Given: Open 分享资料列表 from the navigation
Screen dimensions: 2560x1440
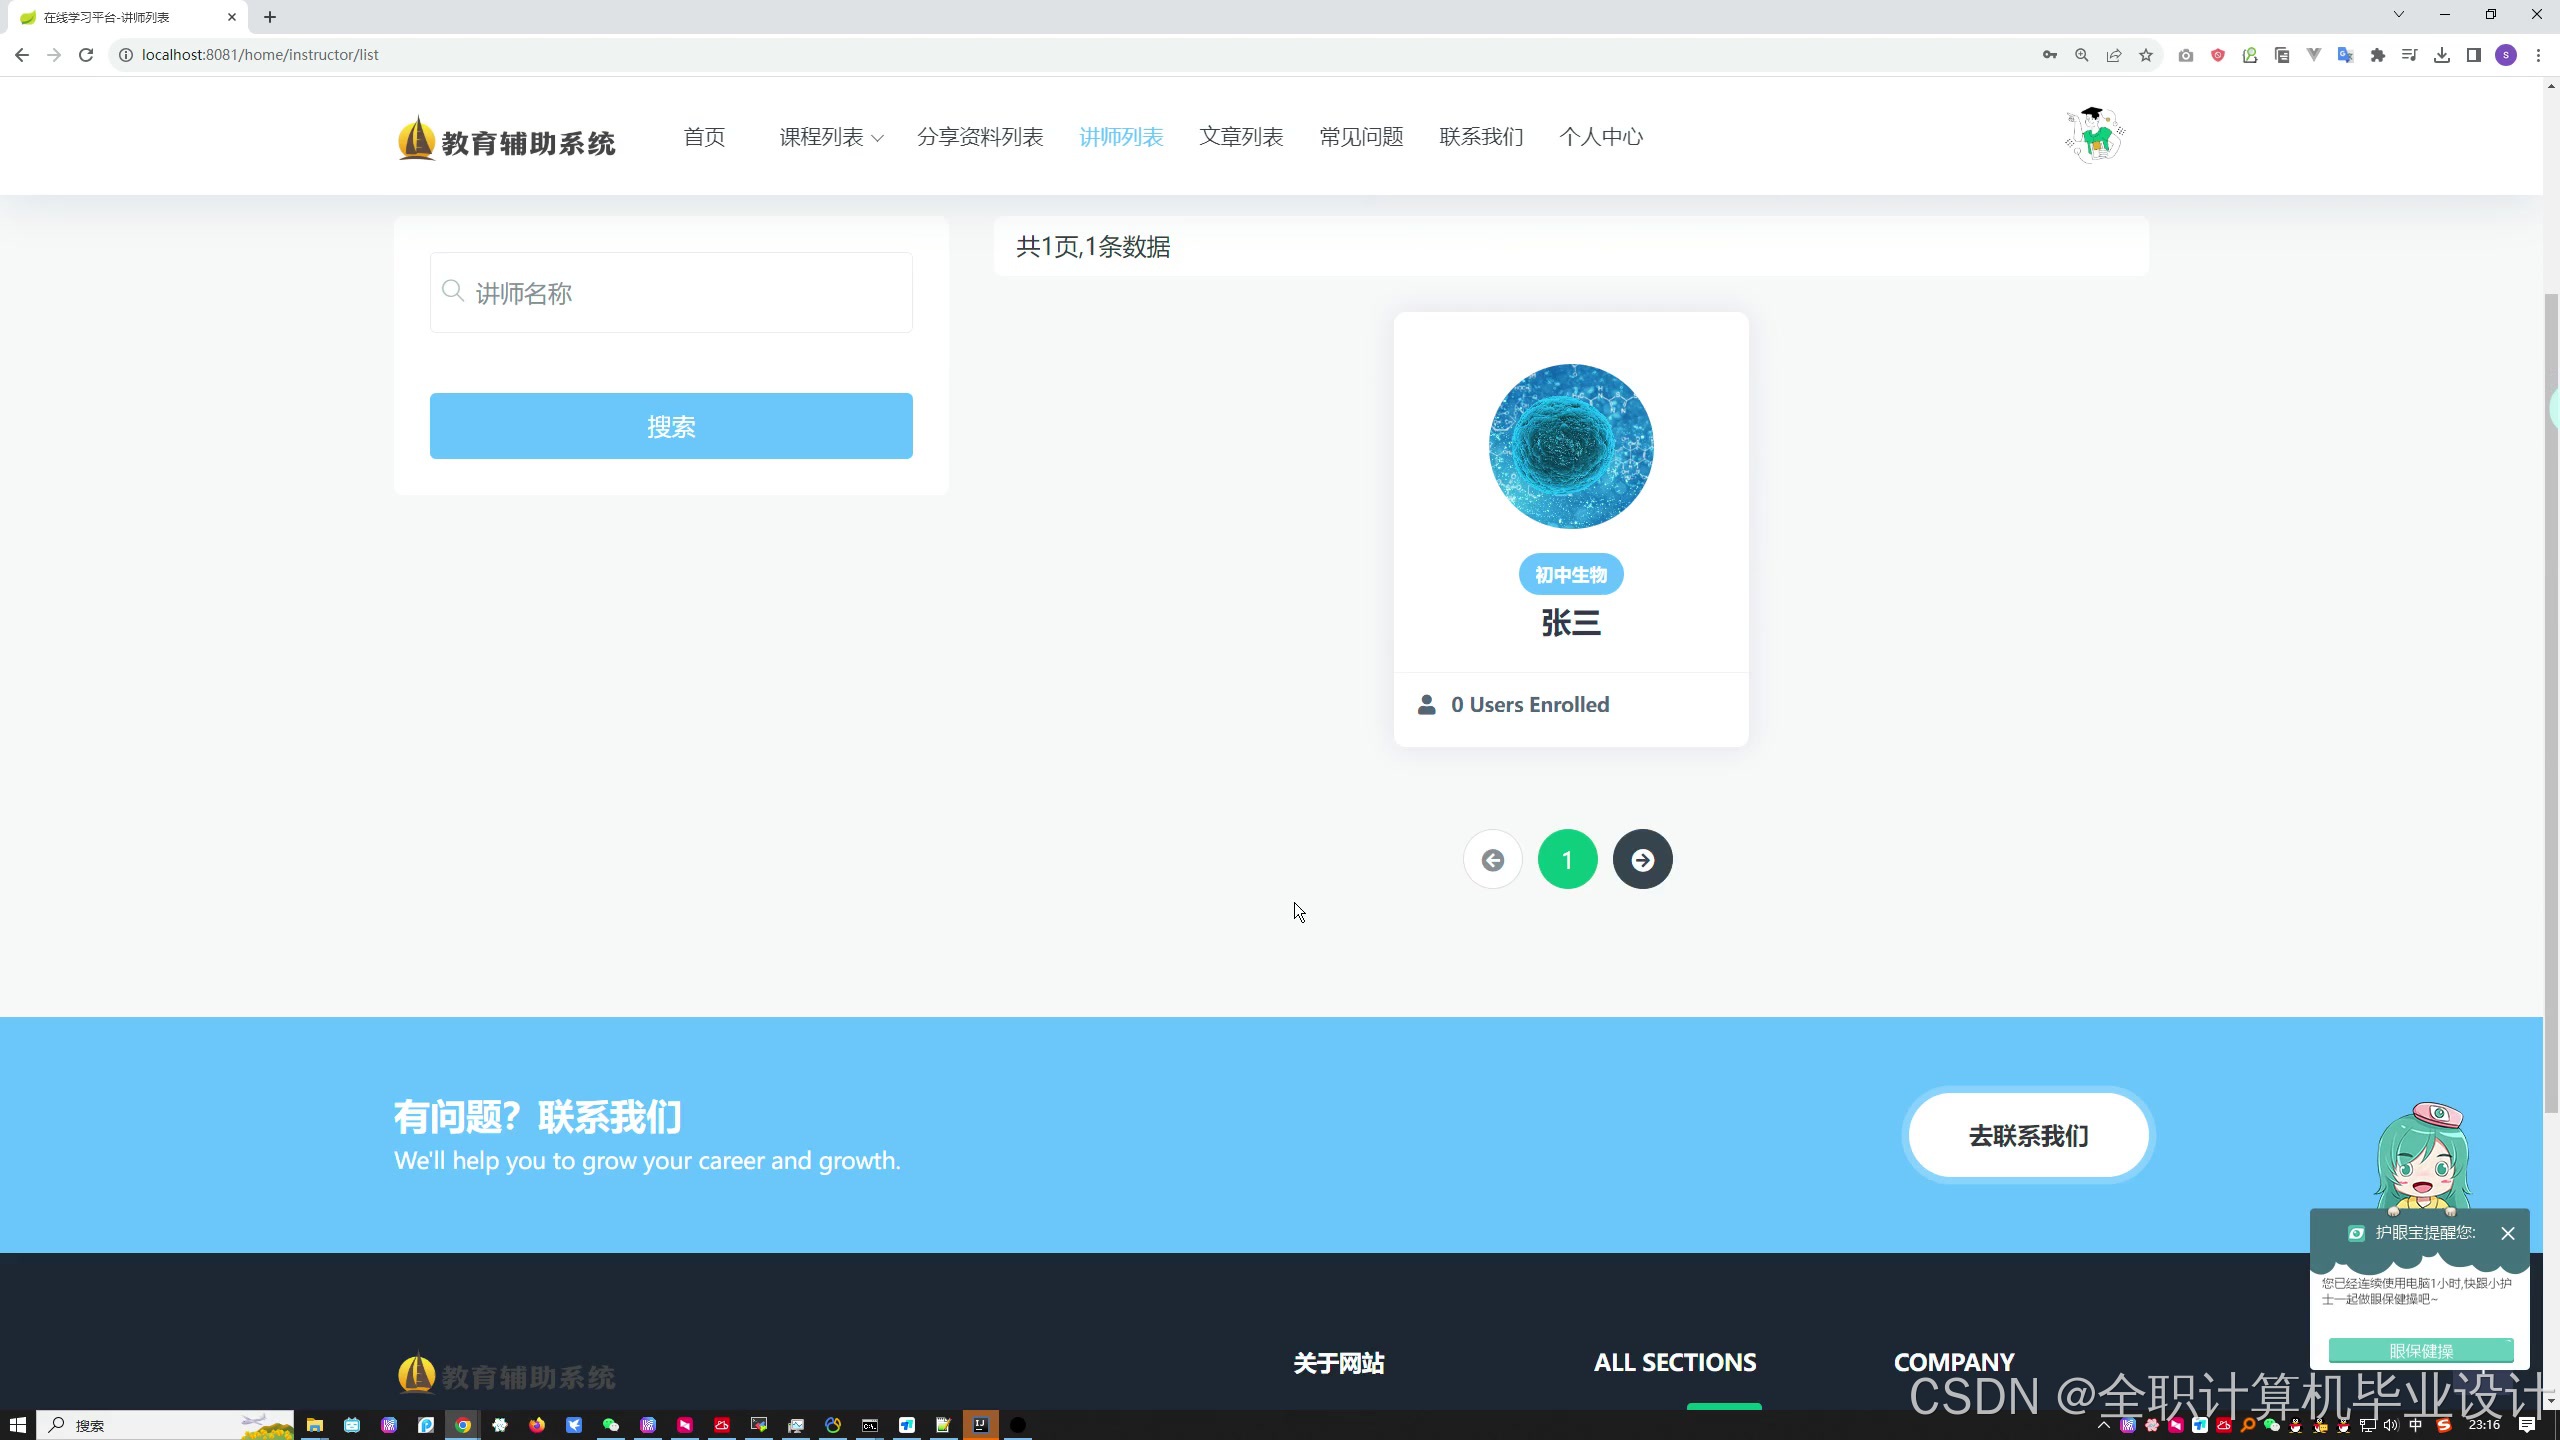Looking at the screenshot, I should click(979, 137).
